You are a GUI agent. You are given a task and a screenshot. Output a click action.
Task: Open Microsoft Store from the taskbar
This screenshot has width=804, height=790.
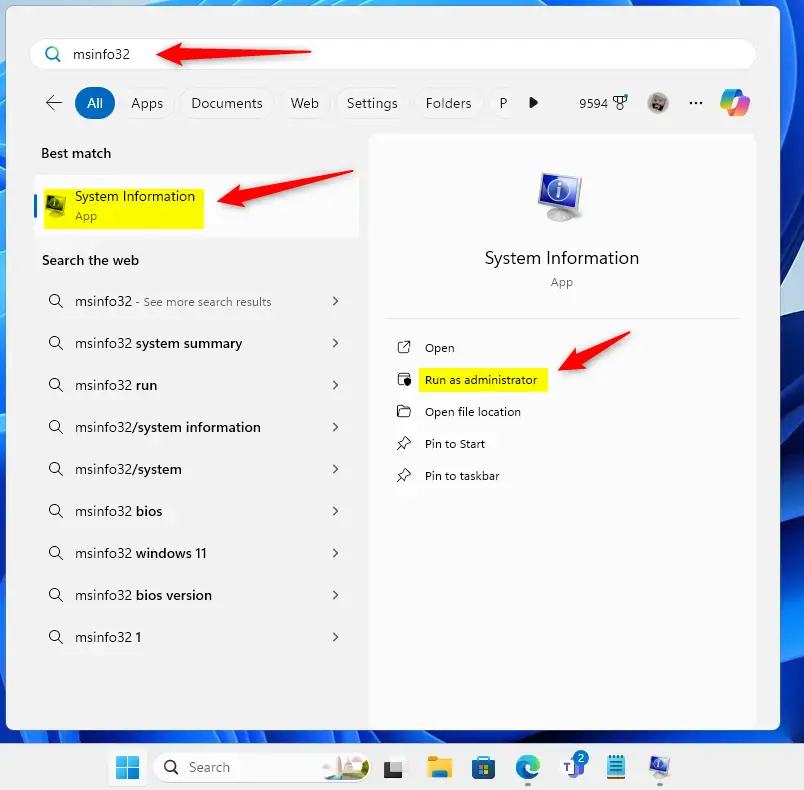point(483,767)
